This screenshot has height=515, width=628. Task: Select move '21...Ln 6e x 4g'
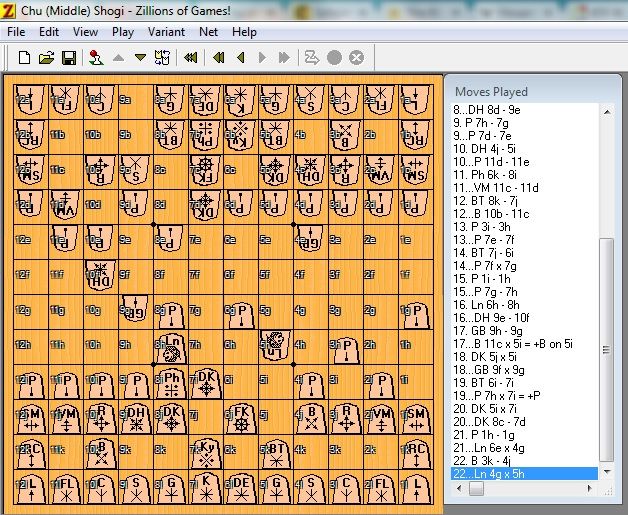(x=489, y=448)
